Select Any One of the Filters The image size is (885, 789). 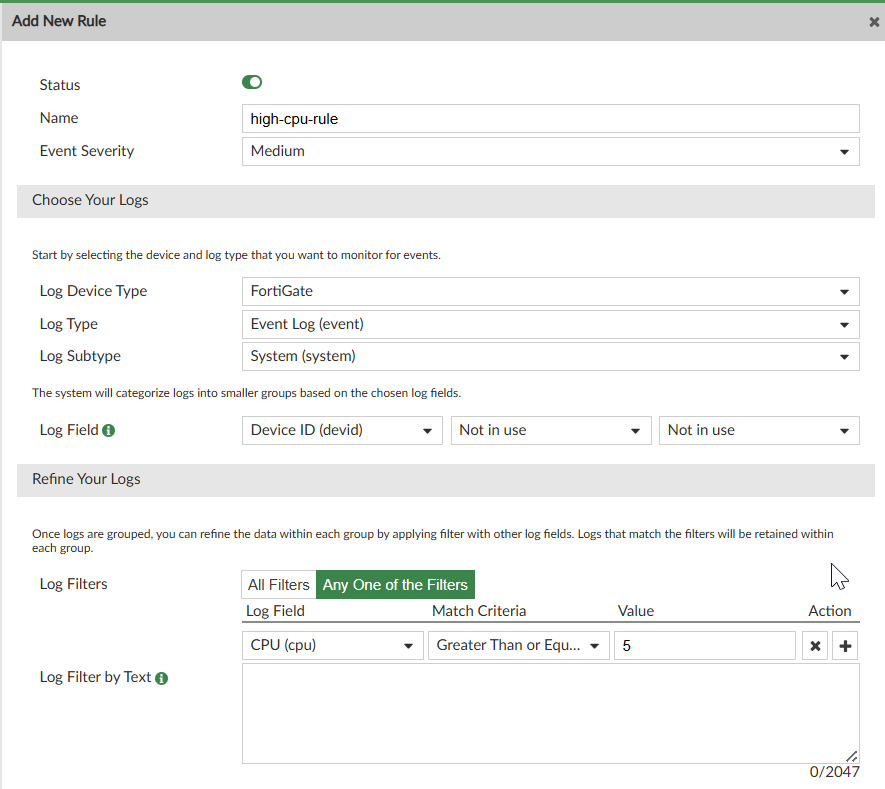point(395,585)
